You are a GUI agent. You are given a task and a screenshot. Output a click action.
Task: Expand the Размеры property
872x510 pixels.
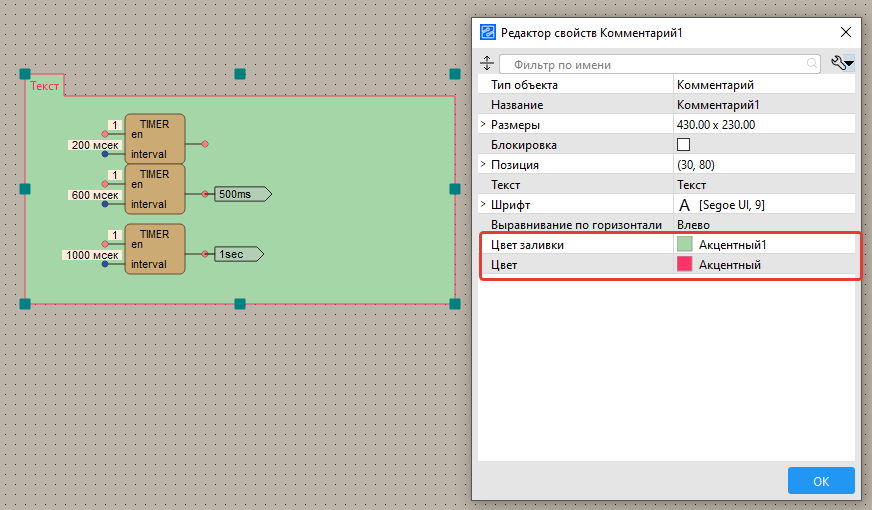(483, 125)
